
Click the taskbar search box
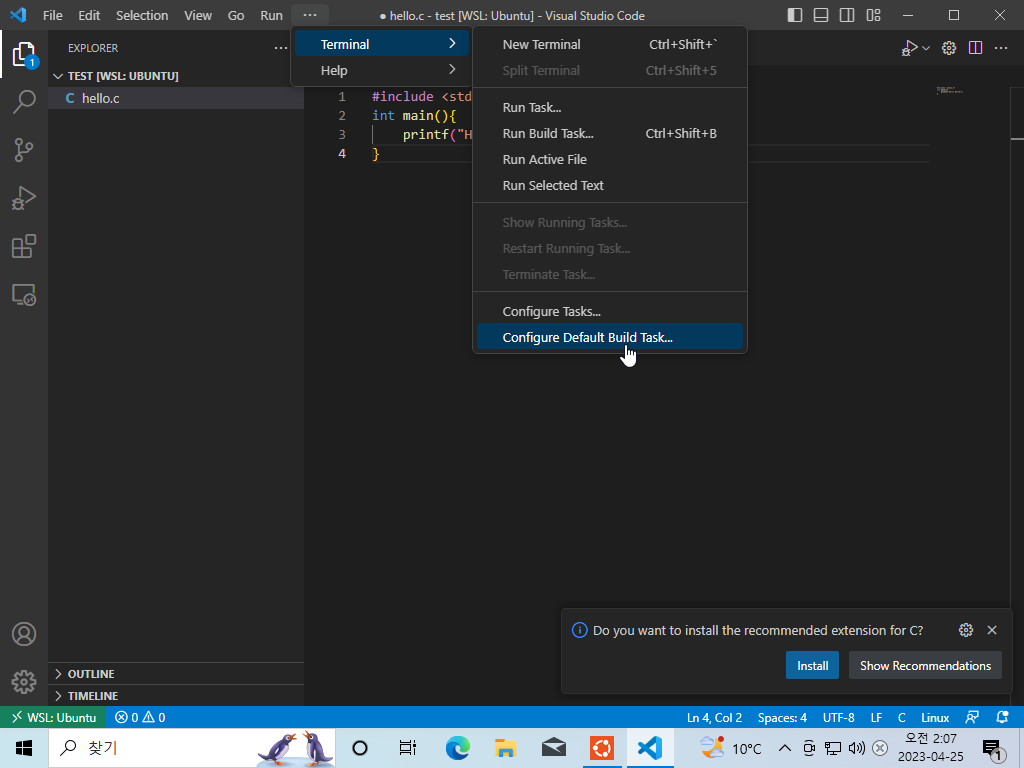coord(193,748)
